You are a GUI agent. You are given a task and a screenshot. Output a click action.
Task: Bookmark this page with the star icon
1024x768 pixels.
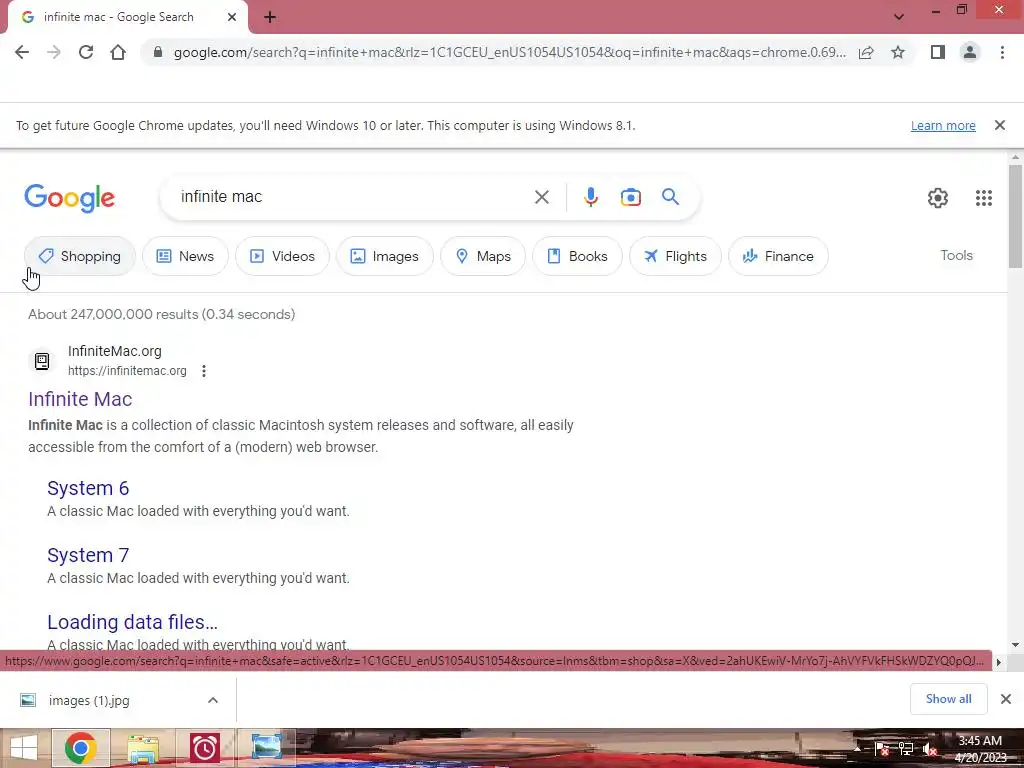[898, 52]
